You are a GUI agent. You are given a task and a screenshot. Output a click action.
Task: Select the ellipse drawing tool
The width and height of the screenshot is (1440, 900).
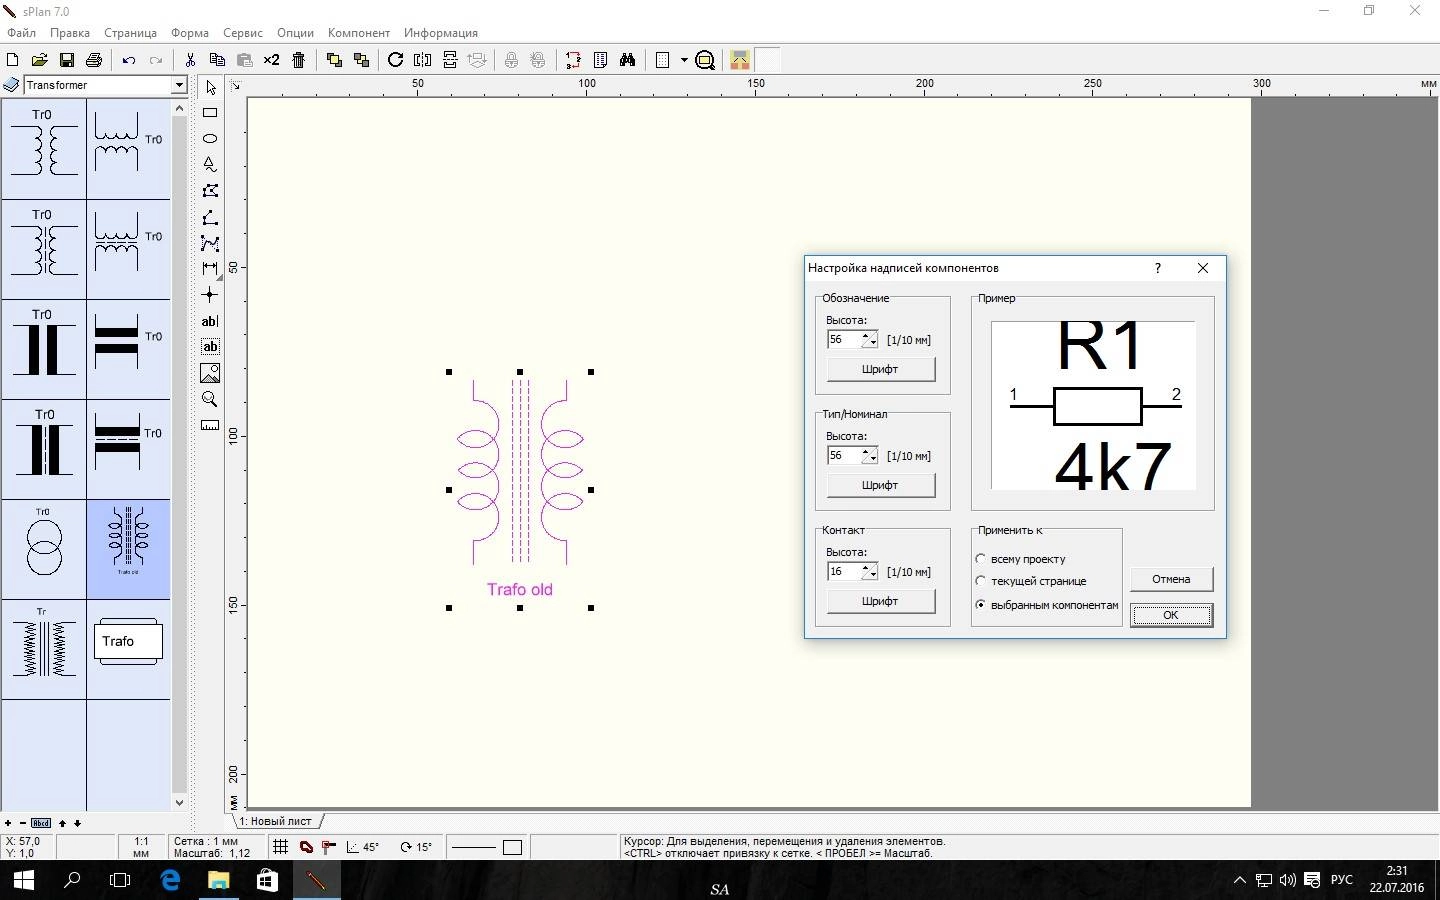tap(210, 139)
